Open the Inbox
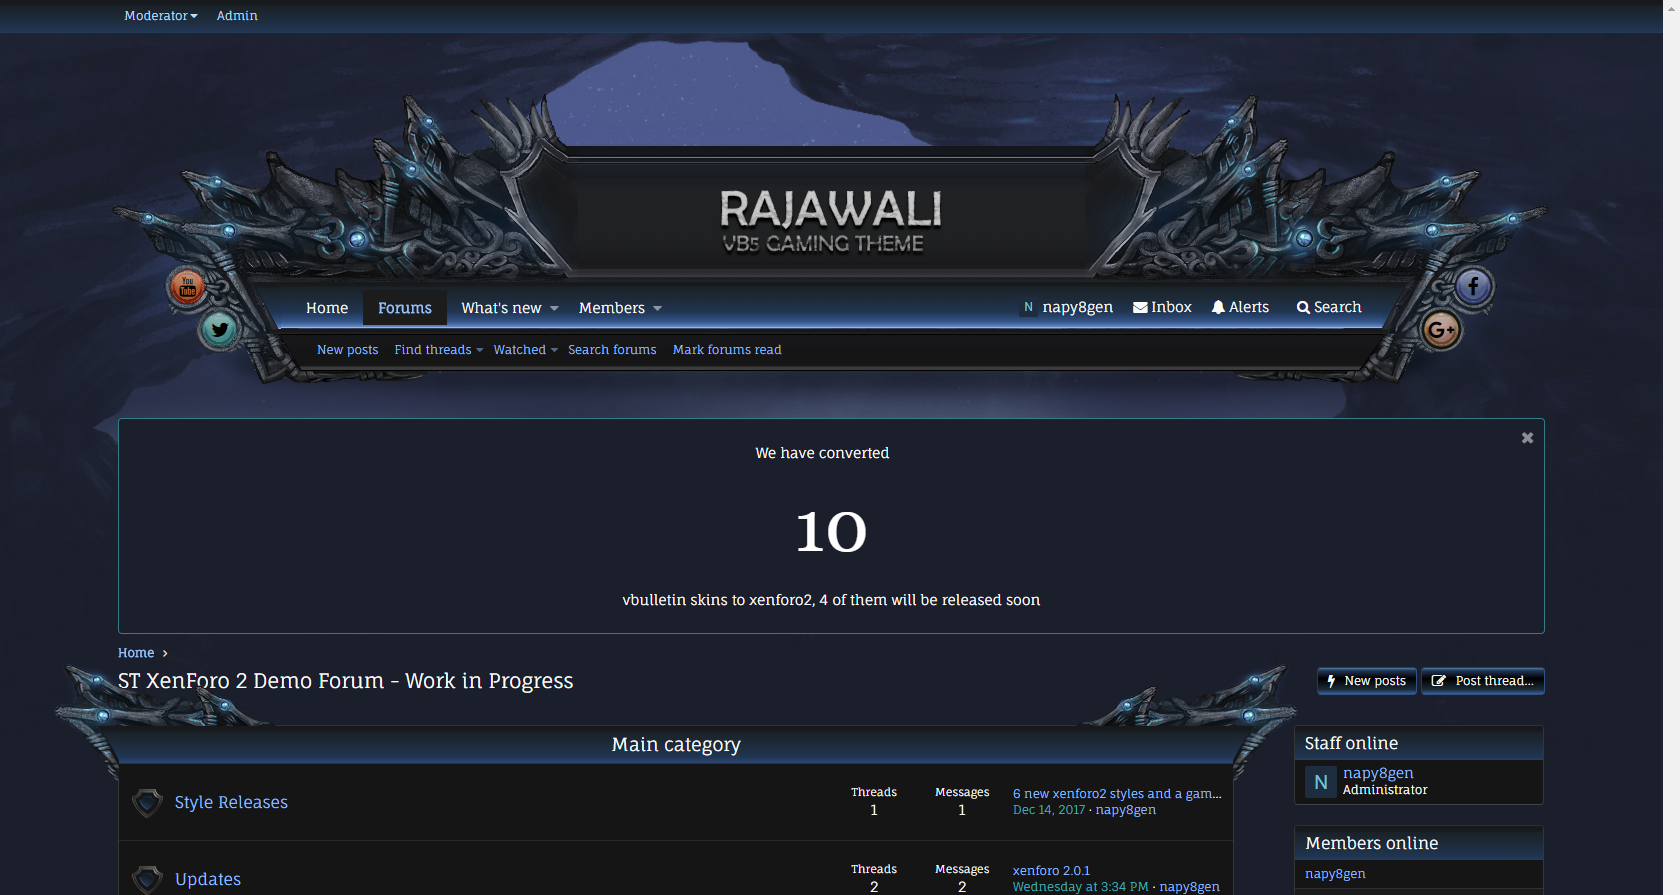1680x895 pixels. pyautogui.click(x=1162, y=307)
